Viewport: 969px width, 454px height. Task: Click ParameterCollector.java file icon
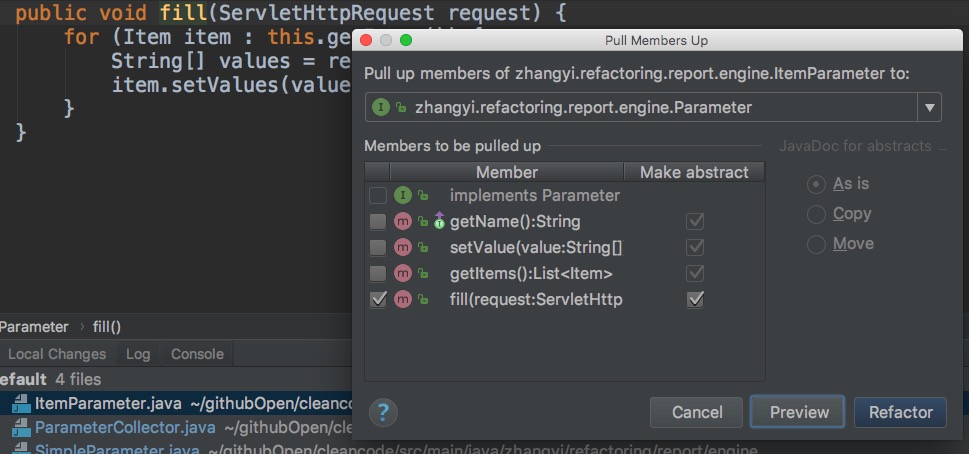click(x=22, y=428)
